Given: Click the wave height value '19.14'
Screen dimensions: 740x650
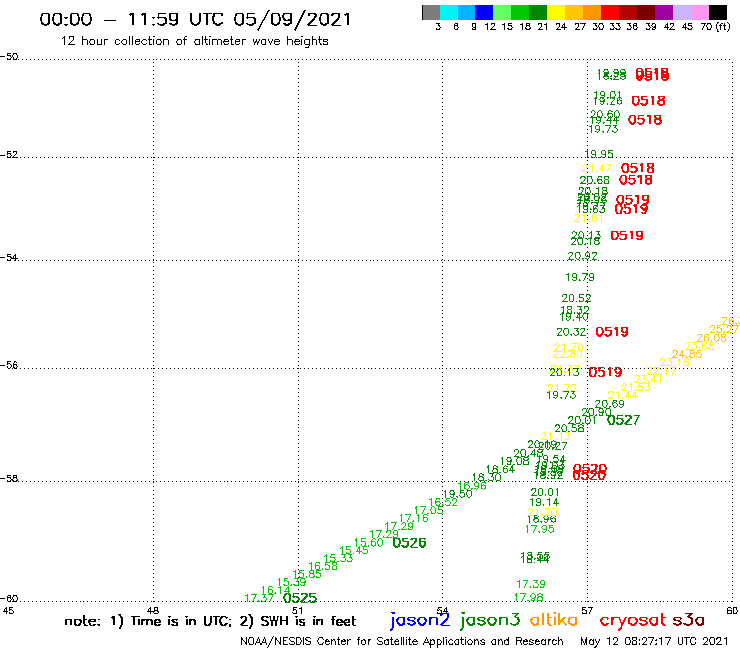Looking at the screenshot, I should [544, 502].
